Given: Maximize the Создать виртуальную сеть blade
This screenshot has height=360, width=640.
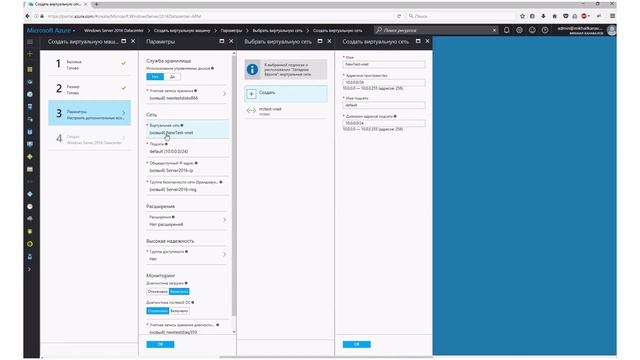Looking at the screenshot, I should [x=418, y=41].
